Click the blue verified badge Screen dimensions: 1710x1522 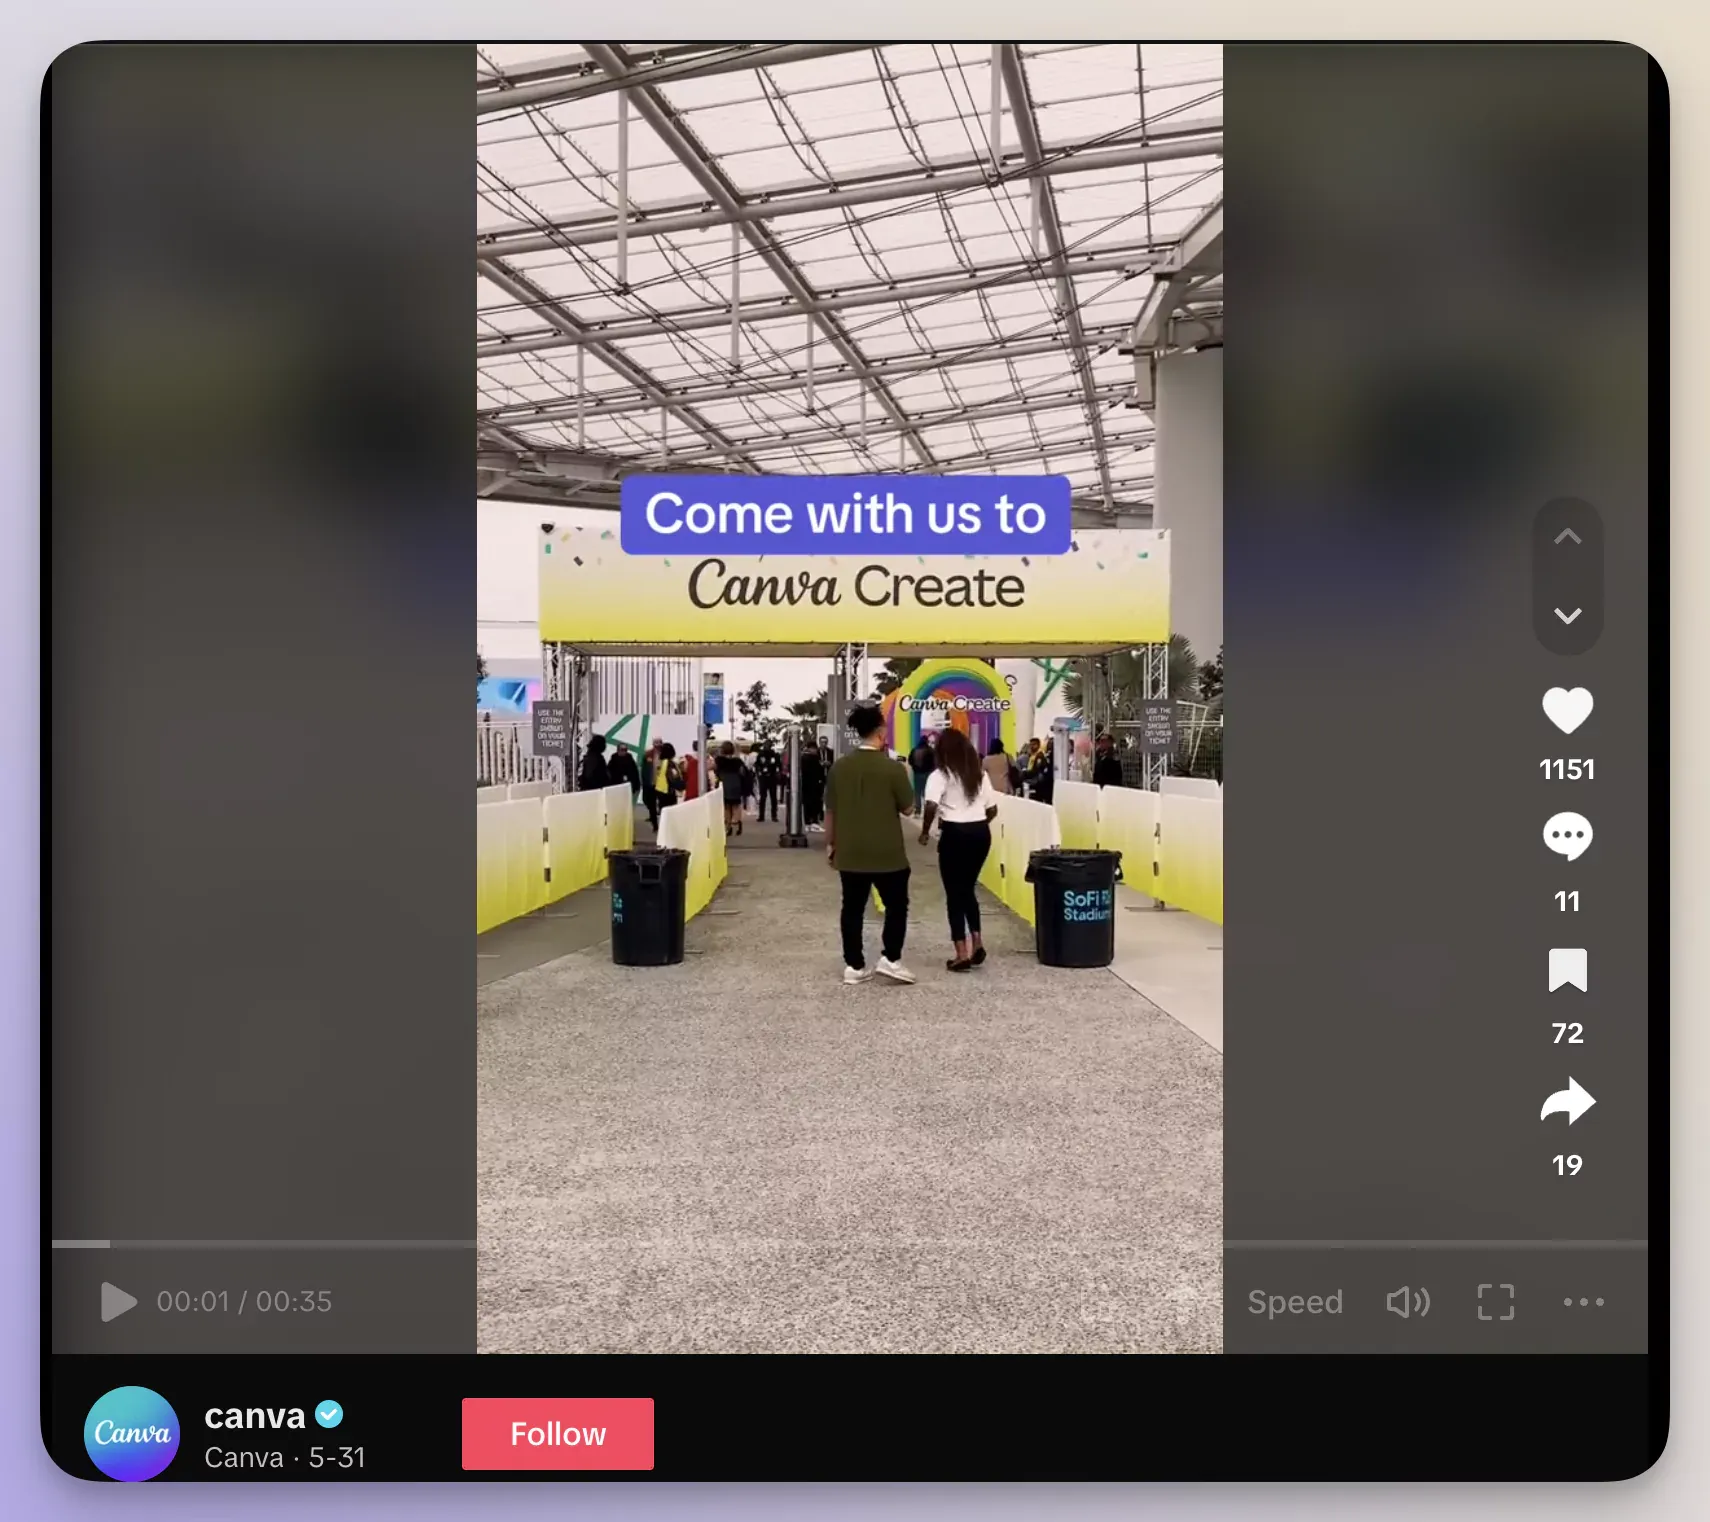click(329, 1415)
